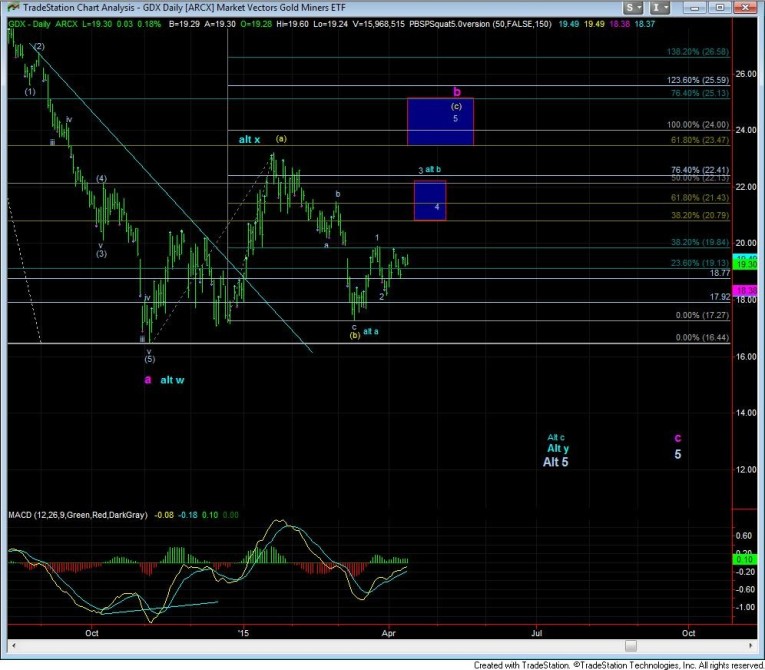
Task: Click the 17.92 horizontal line label
Action: click(x=720, y=297)
